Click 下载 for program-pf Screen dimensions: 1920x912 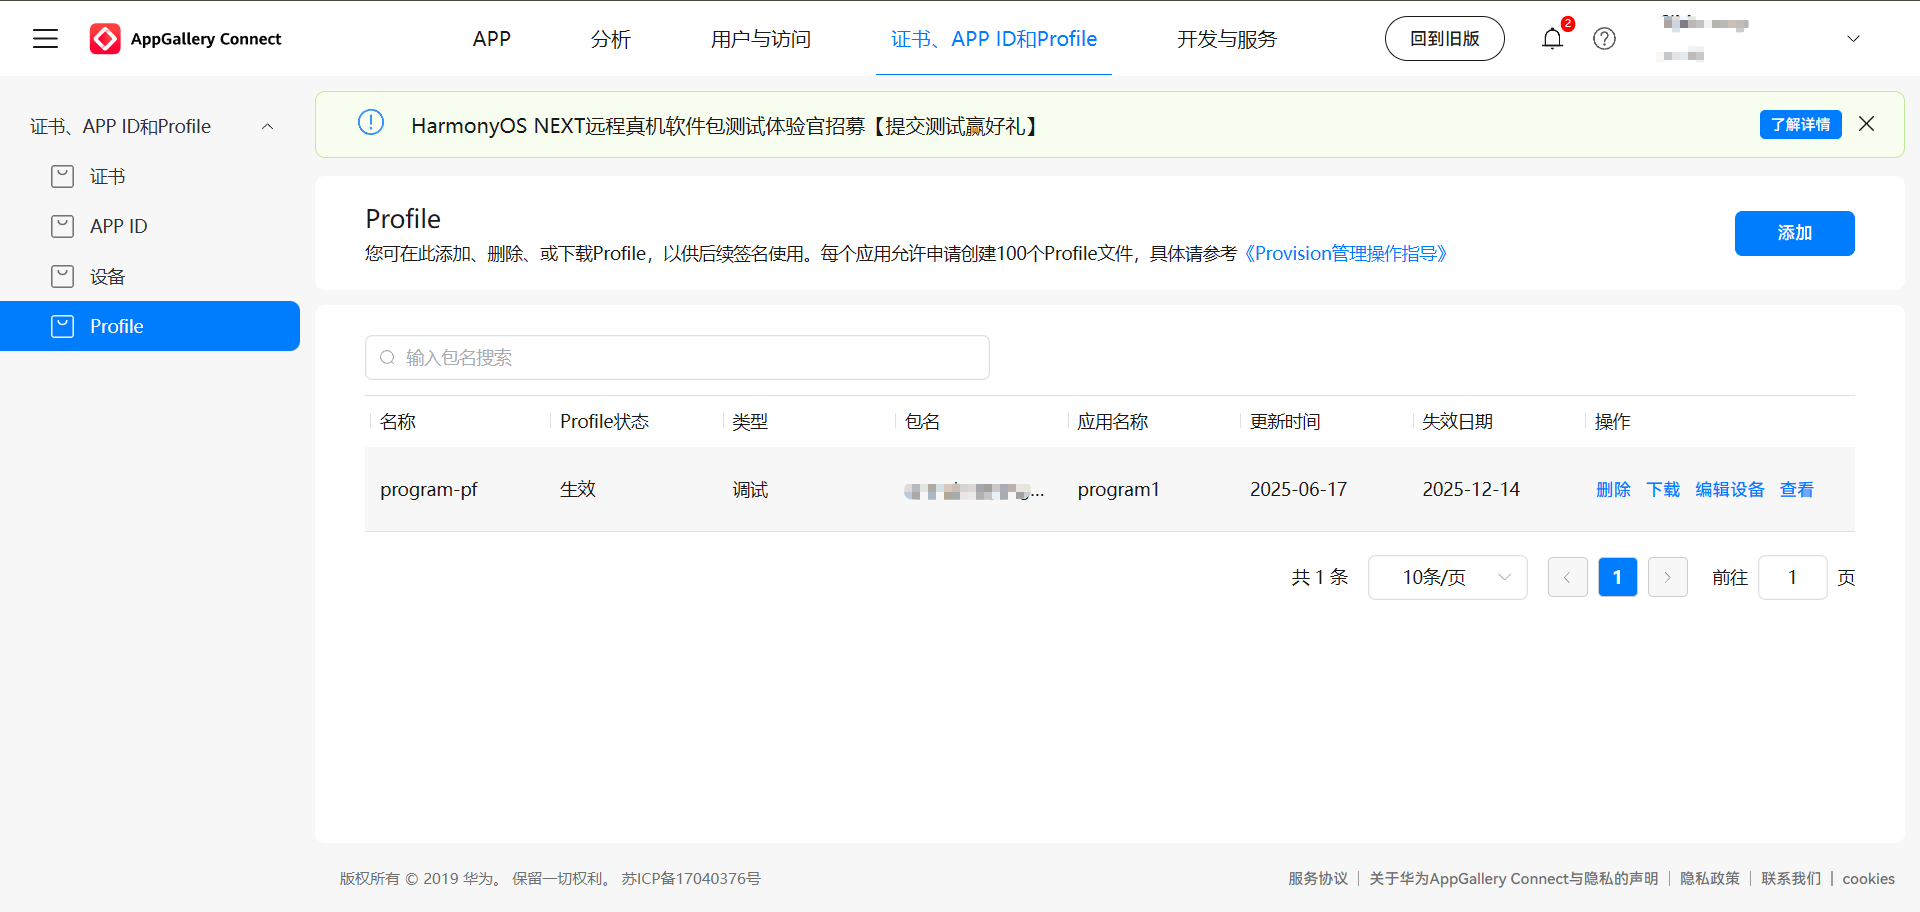[x=1663, y=489]
